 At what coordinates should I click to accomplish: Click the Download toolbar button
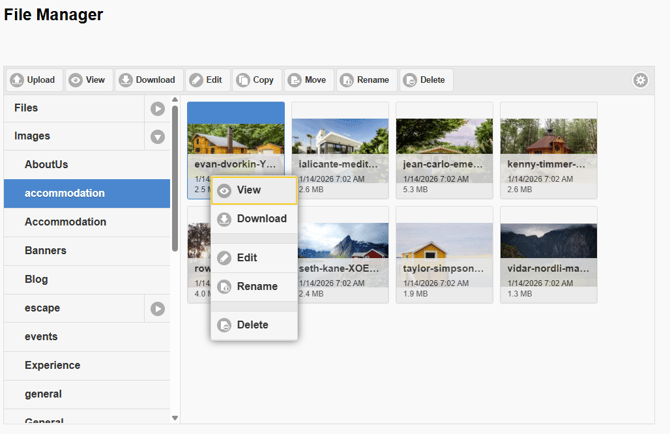(x=149, y=80)
